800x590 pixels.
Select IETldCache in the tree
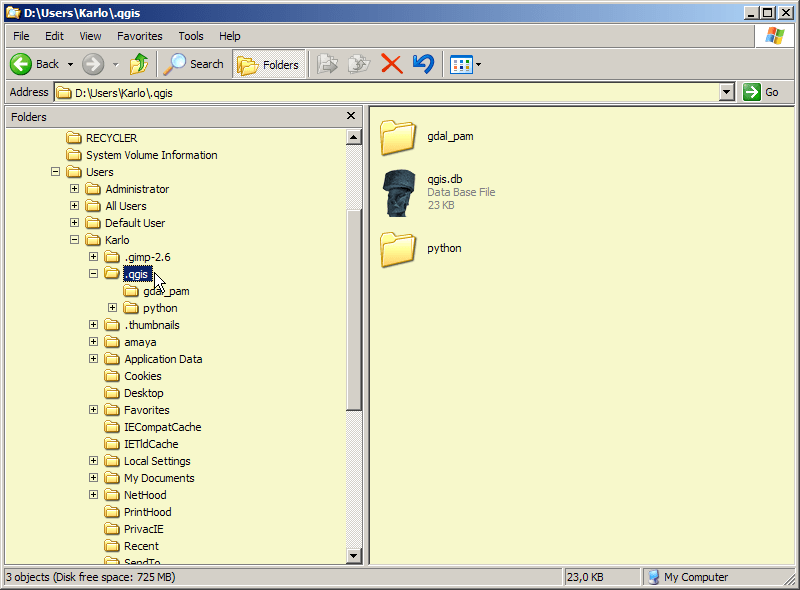click(x=151, y=444)
